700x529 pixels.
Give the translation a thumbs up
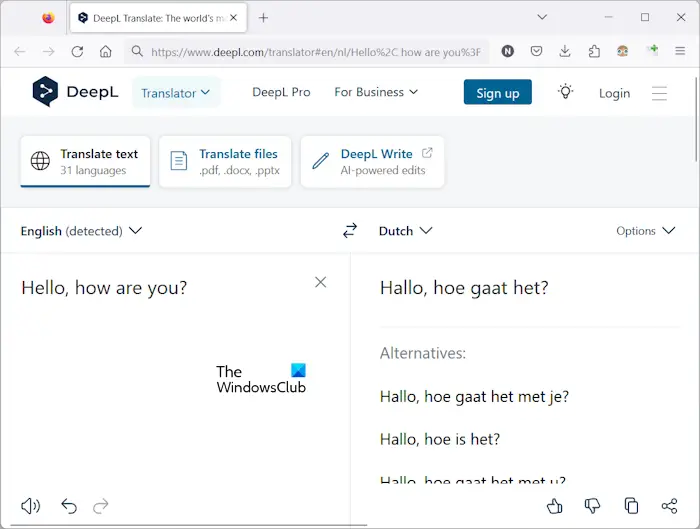(555, 506)
